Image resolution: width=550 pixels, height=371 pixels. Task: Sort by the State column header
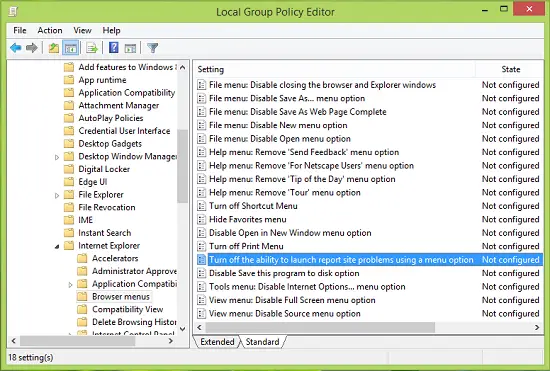510,69
